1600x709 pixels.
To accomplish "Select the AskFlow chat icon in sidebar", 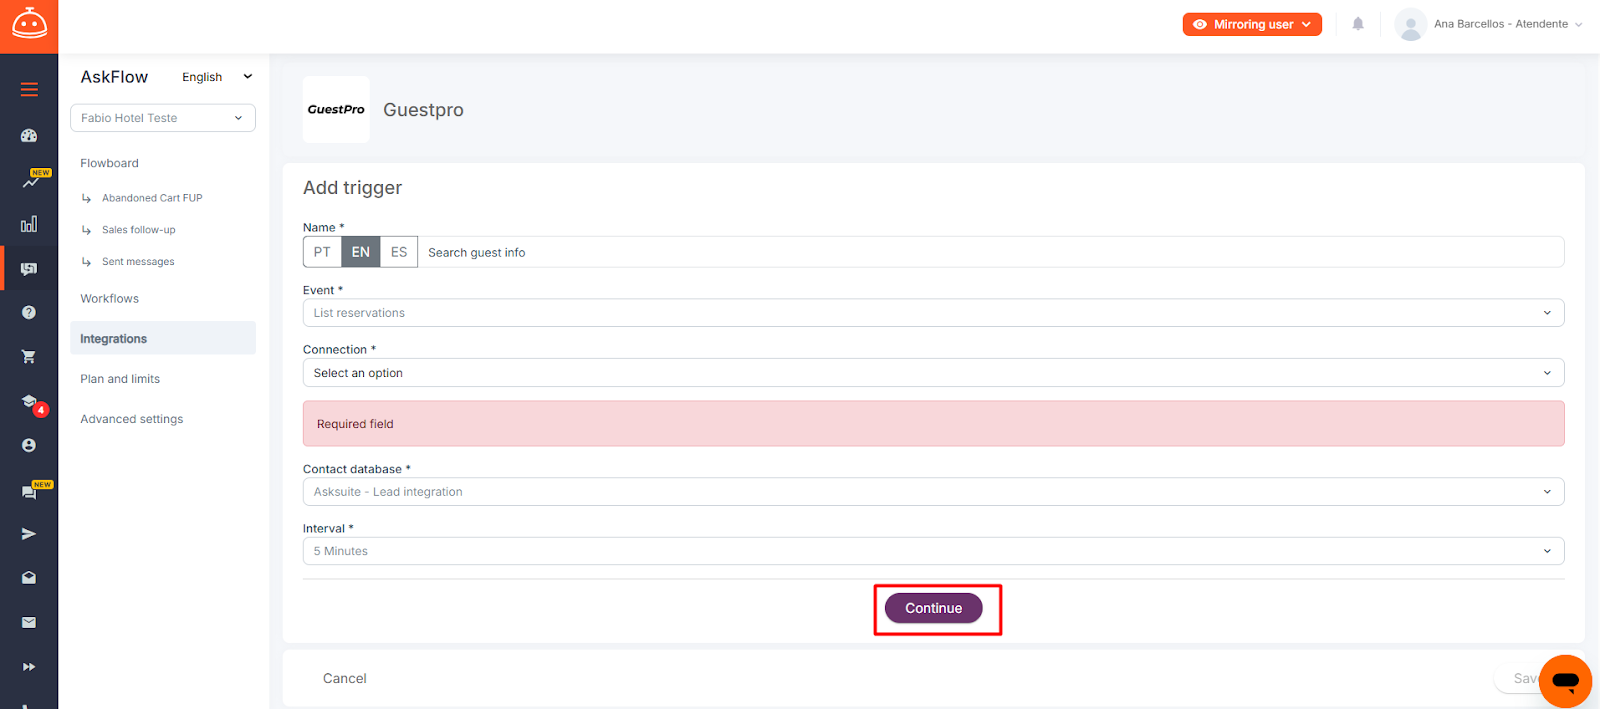I will point(29,268).
